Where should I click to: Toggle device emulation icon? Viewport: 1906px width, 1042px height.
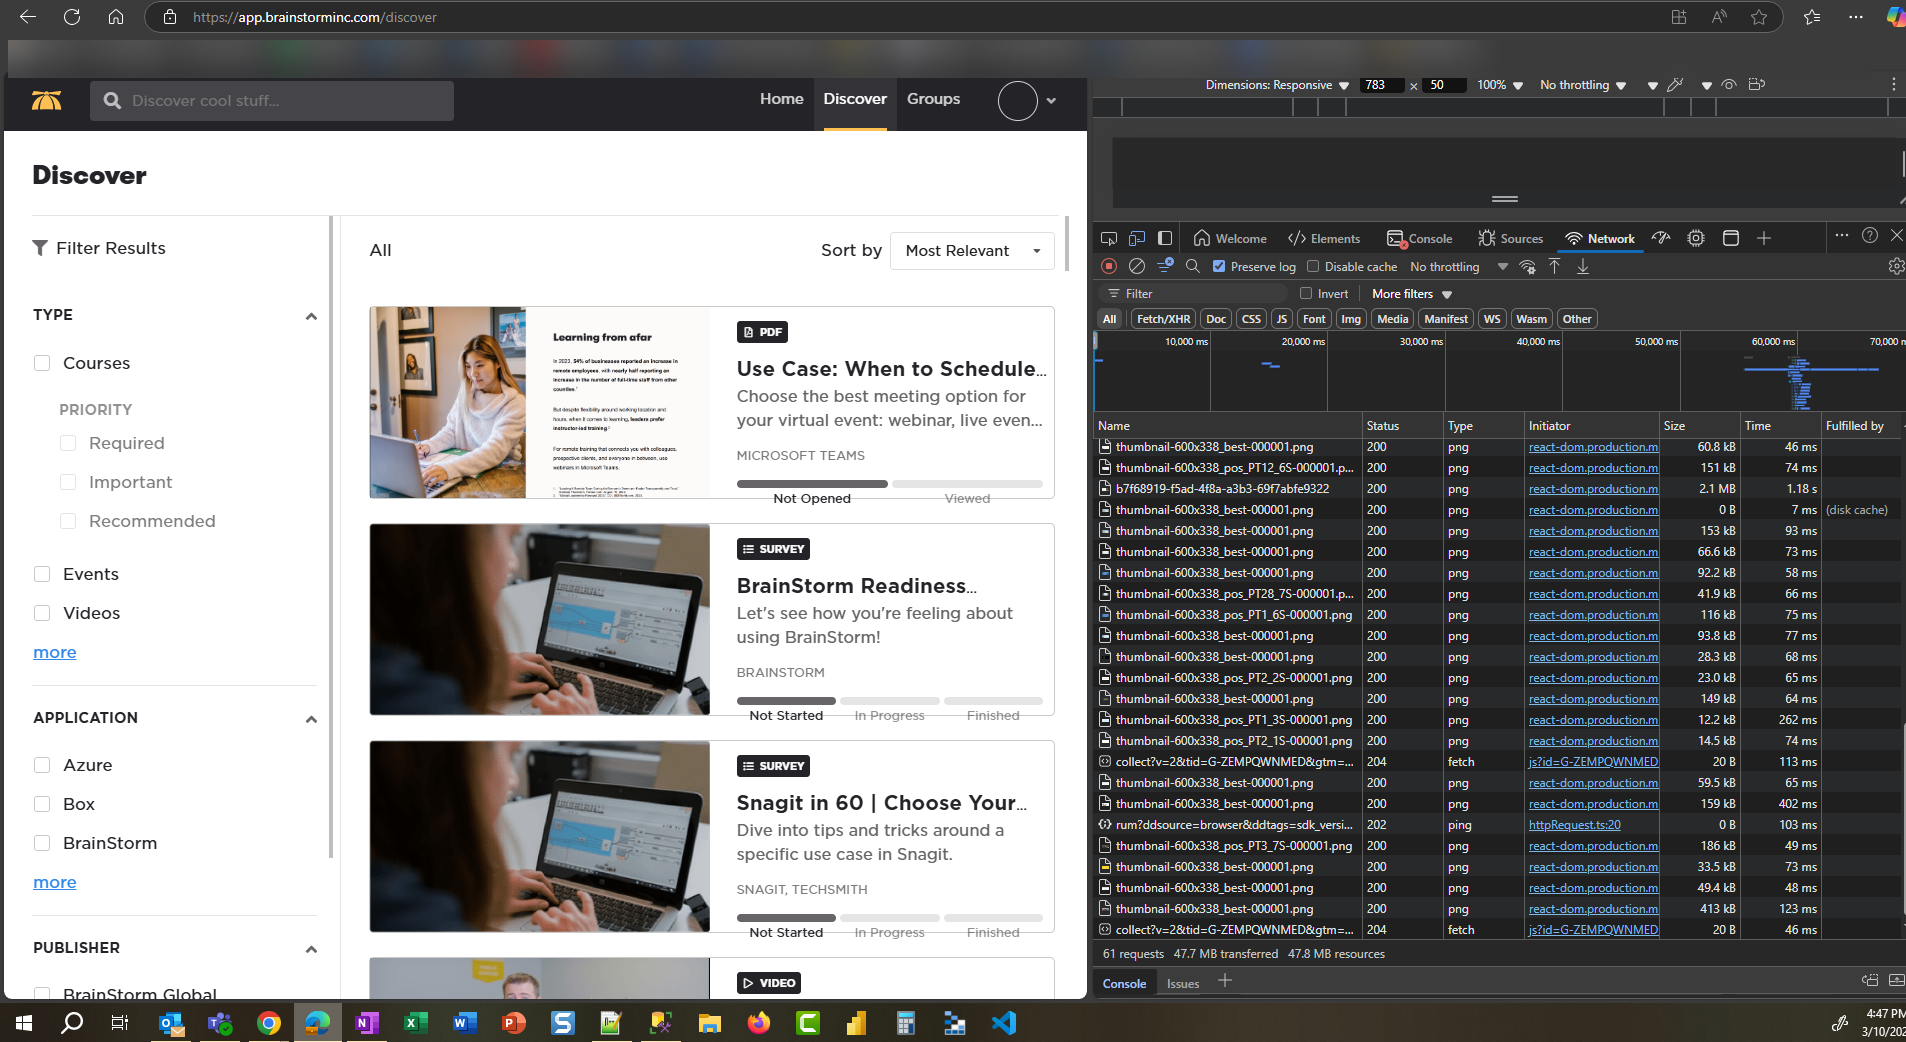click(x=1137, y=238)
